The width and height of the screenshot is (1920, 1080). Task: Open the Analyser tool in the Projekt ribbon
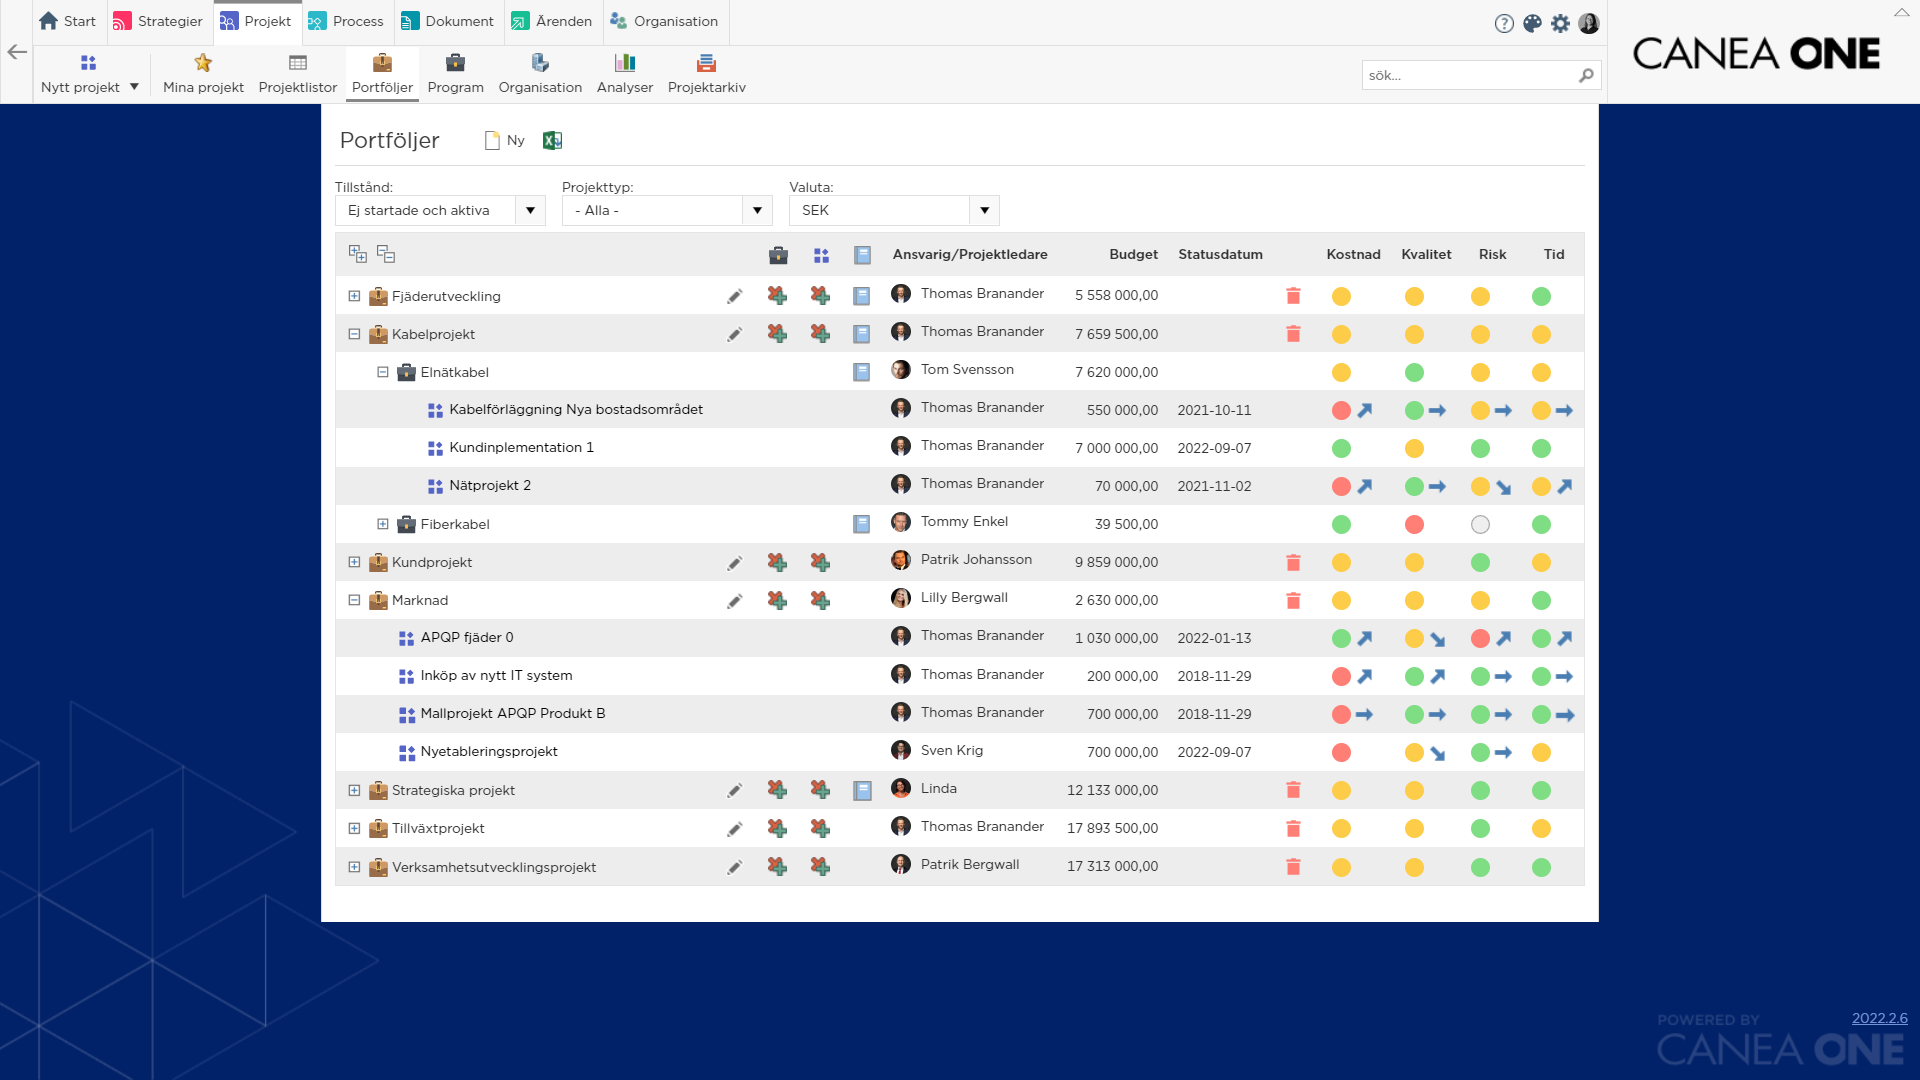[x=624, y=73]
